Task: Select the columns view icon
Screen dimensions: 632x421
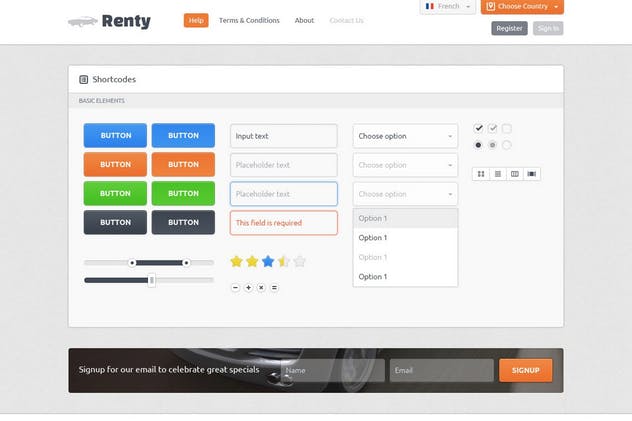Action: coord(515,174)
